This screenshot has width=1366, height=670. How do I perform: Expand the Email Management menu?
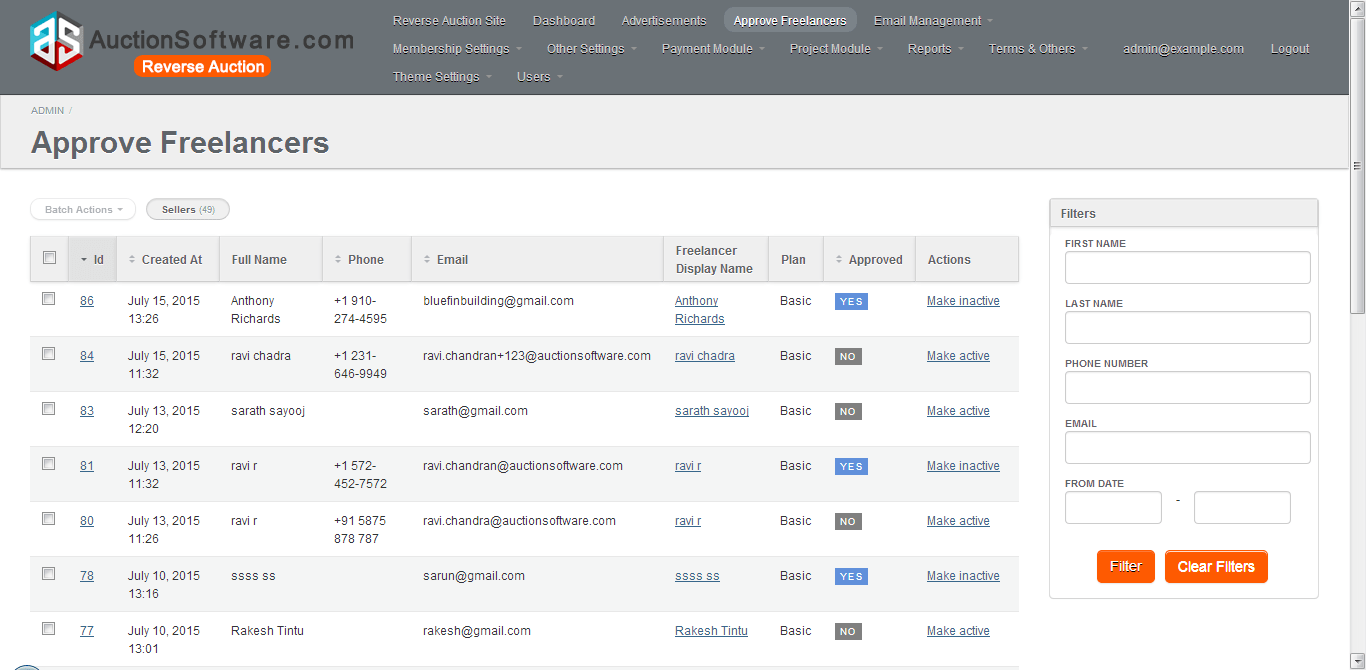[933, 20]
